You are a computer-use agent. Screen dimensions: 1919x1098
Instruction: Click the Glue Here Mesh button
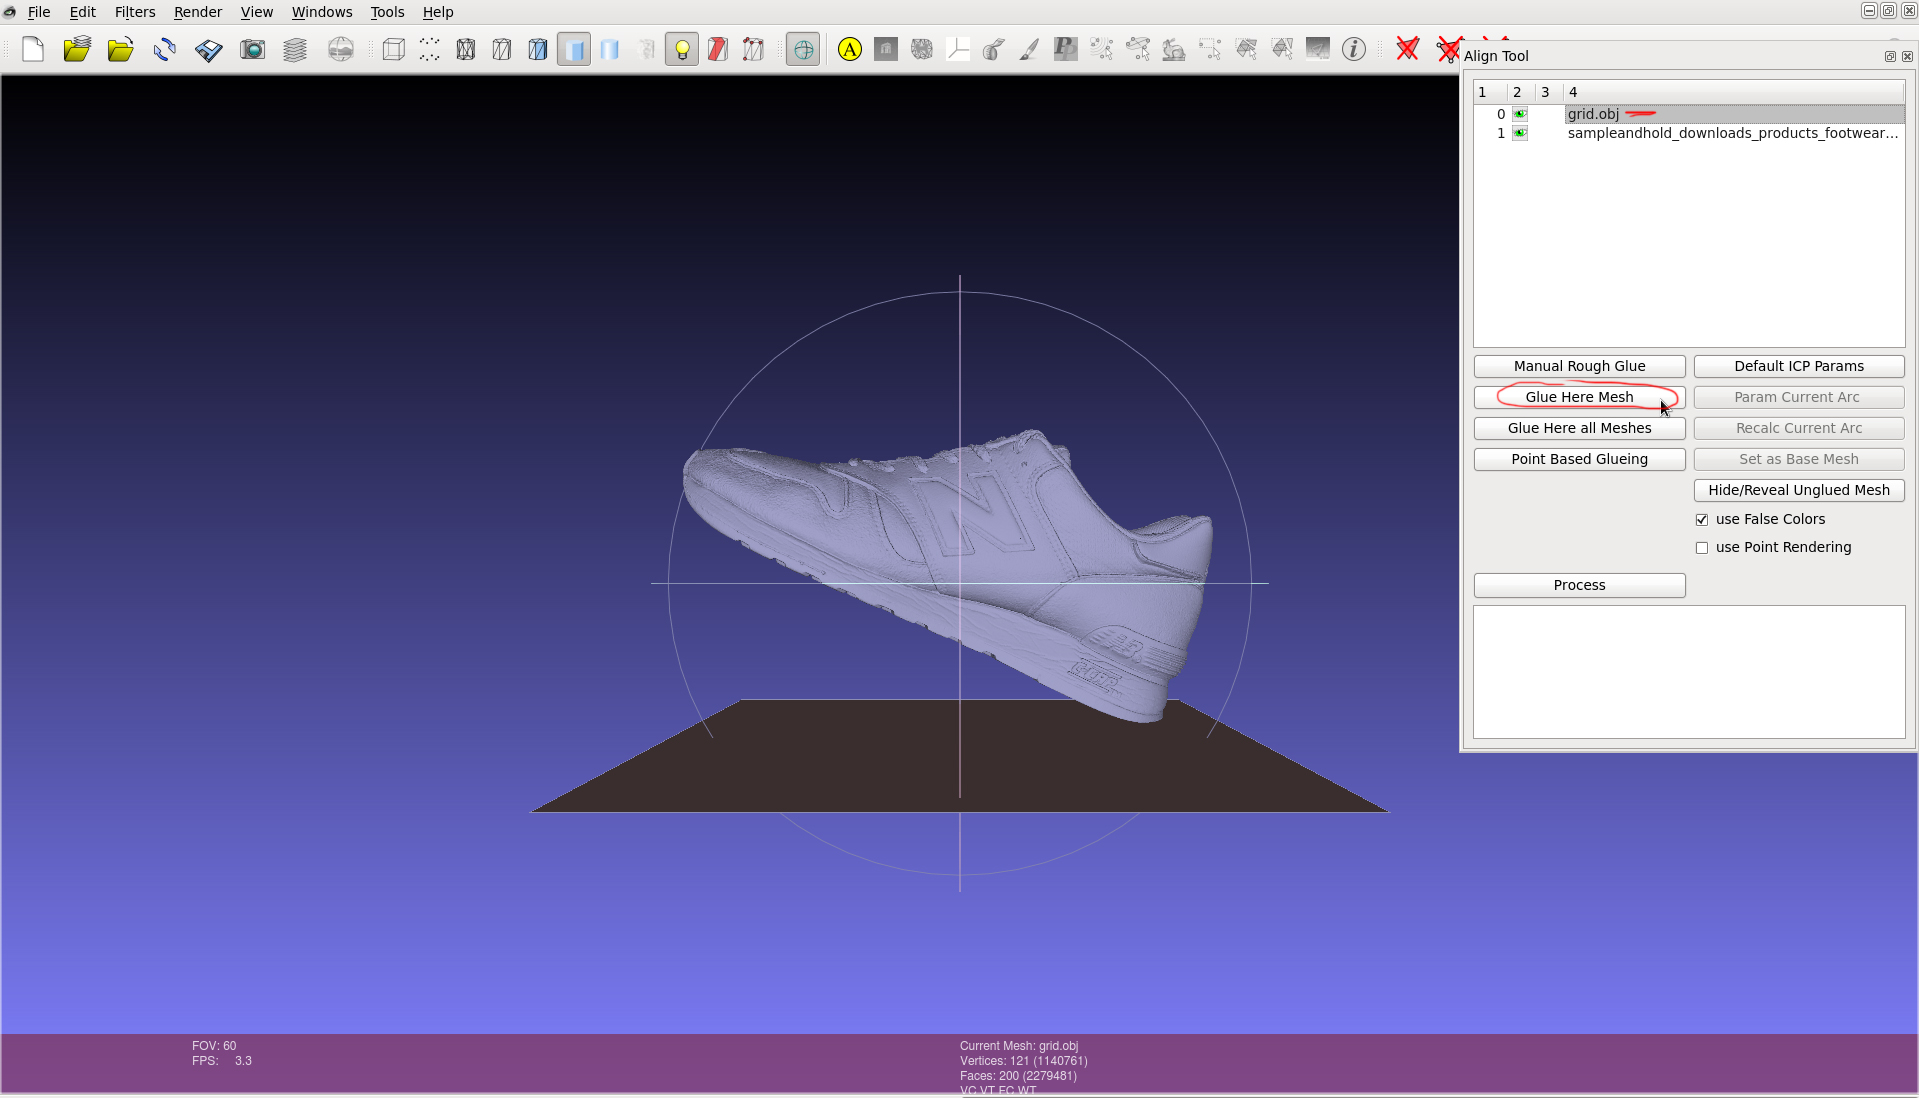point(1579,397)
